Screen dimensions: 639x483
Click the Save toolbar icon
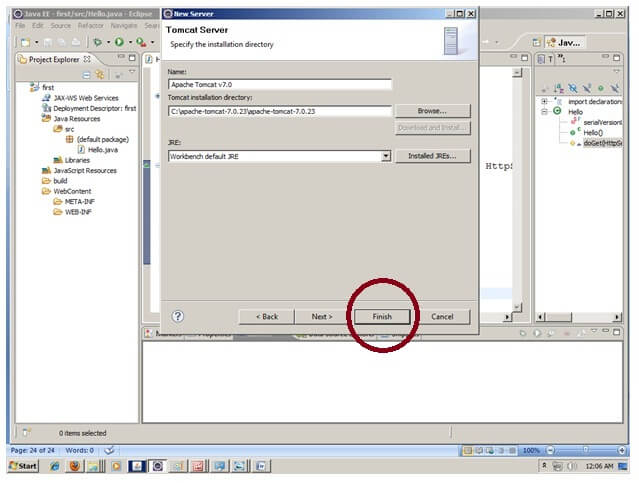coord(48,42)
